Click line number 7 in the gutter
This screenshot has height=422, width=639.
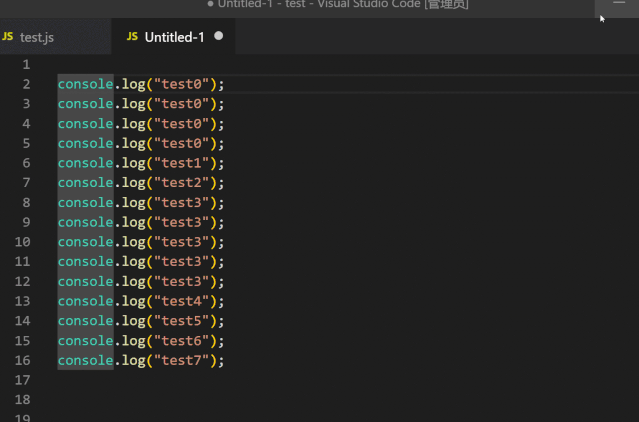(26, 182)
